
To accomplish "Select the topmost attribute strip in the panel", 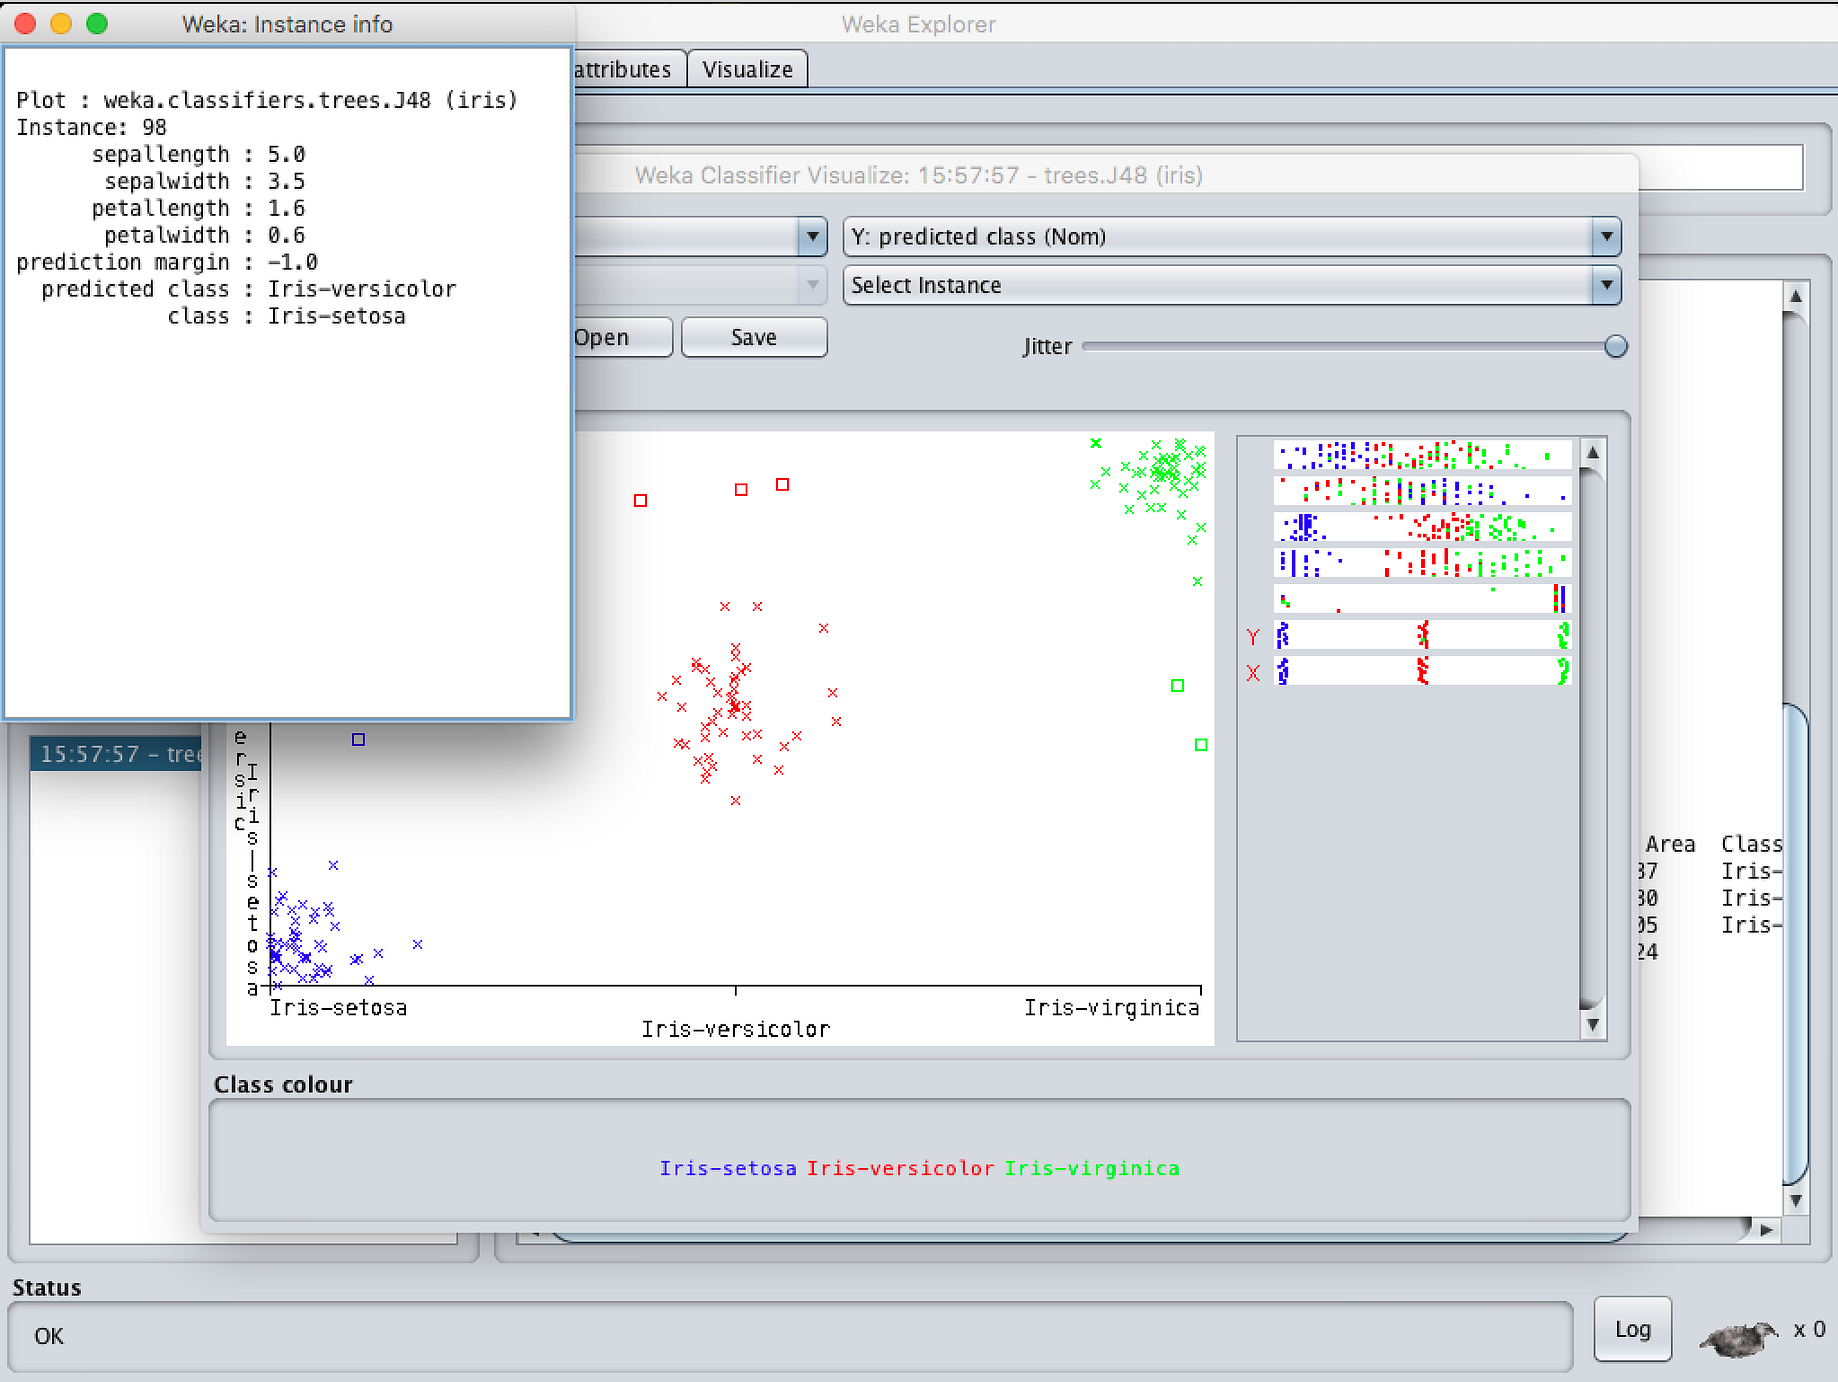I will [x=1422, y=455].
